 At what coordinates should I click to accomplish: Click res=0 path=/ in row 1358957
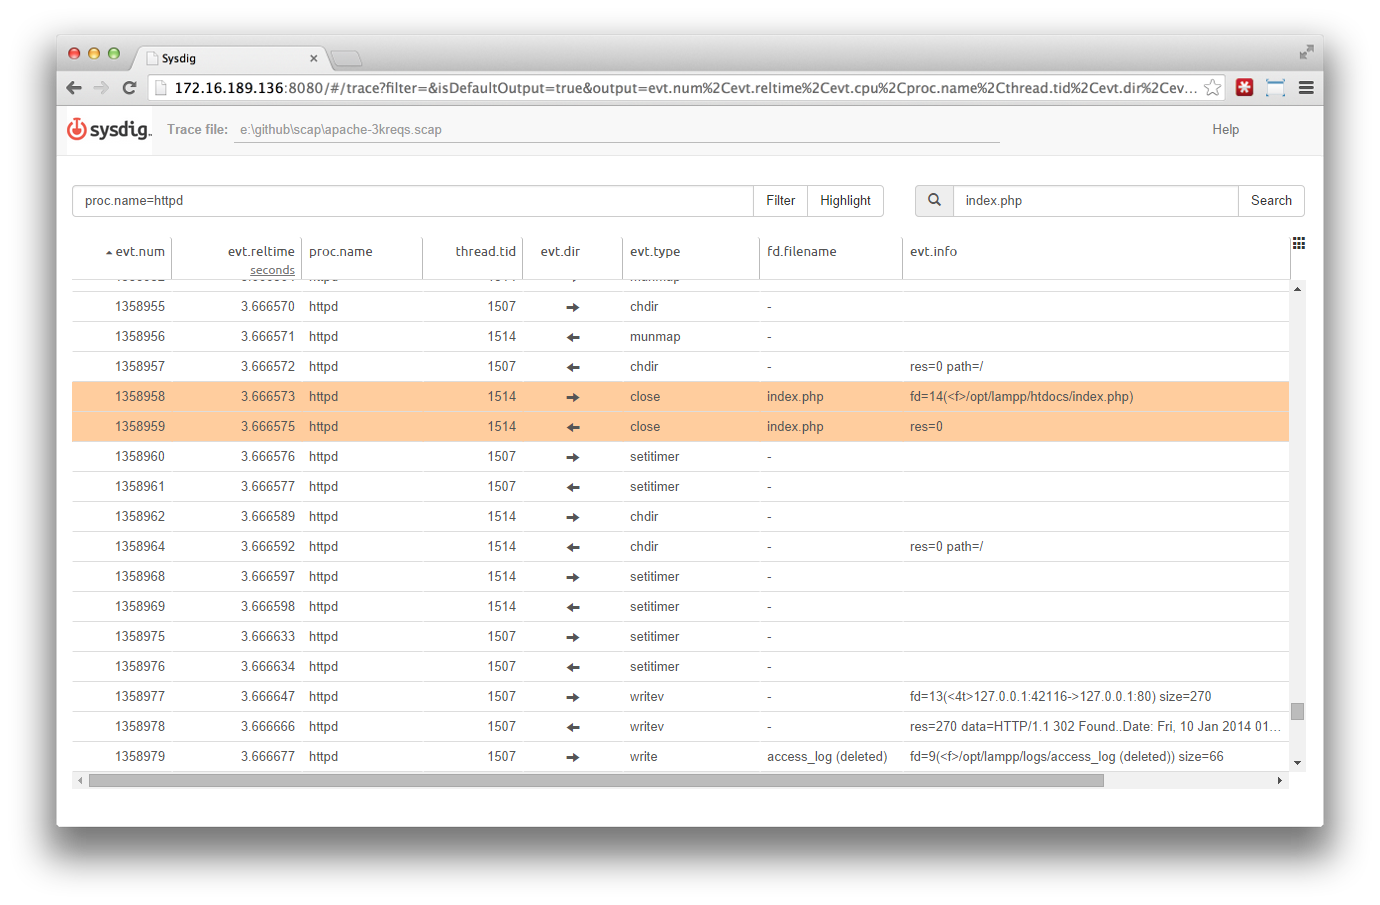(946, 366)
